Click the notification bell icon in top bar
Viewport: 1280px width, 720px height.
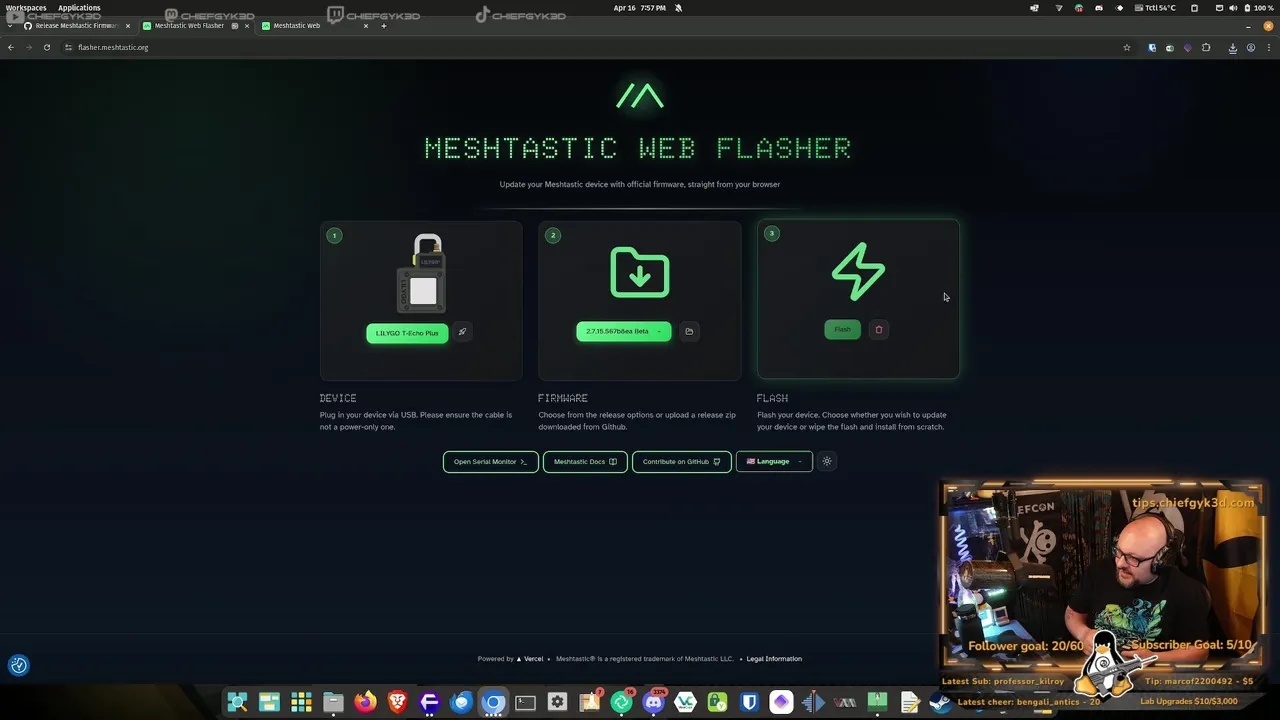[x=678, y=8]
